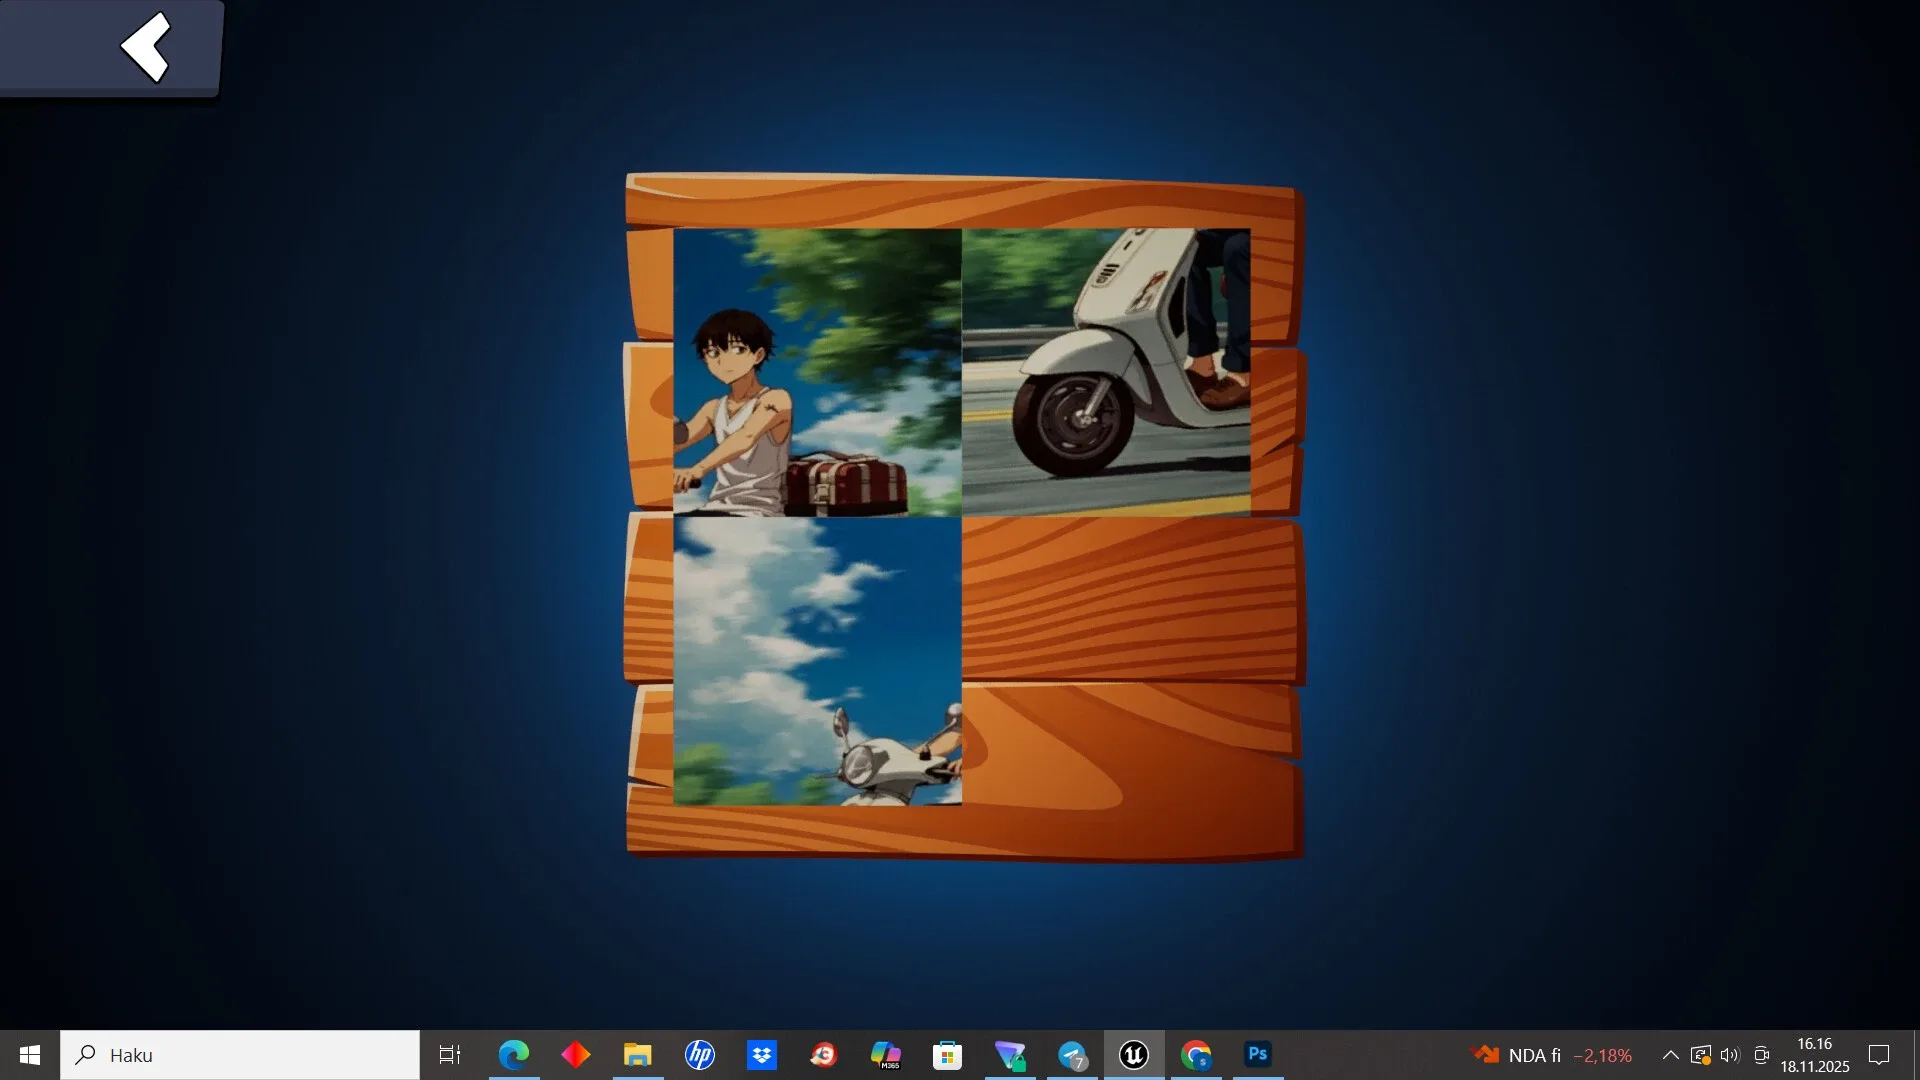Image resolution: width=1920 pixels, height=1080 pixels.
Task: Launch Photoshop from the taskbar
Action: click(x=1257, y=1055)
